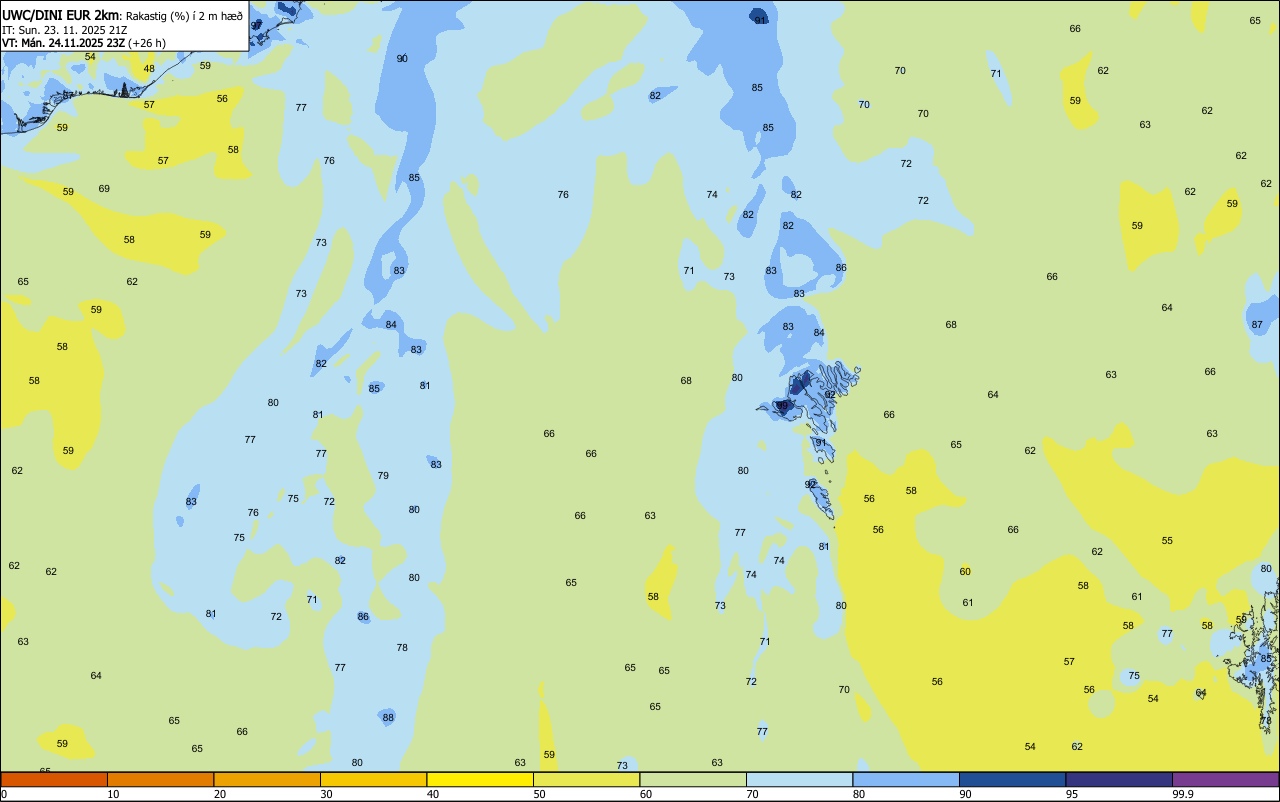Screen dimensions: 1280x802
Task: Click the humidity value "55" on the map
Action: pyautogui.click(x=1167, y=541)
